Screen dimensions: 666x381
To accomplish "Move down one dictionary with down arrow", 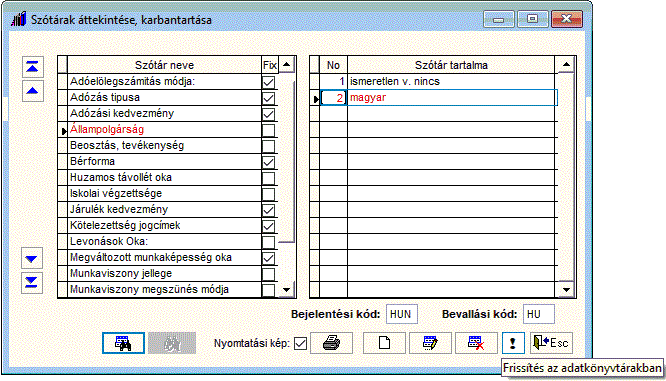I will tap(32, 258).
